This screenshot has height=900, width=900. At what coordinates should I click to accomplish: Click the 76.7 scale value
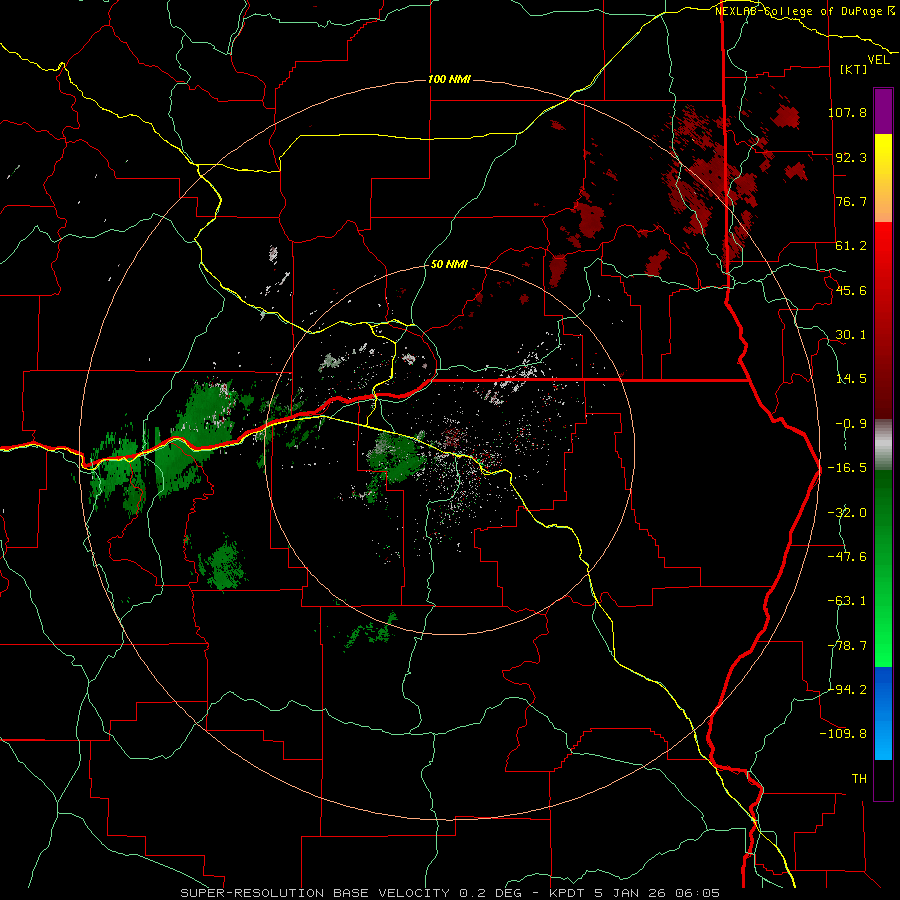point(851,201)
